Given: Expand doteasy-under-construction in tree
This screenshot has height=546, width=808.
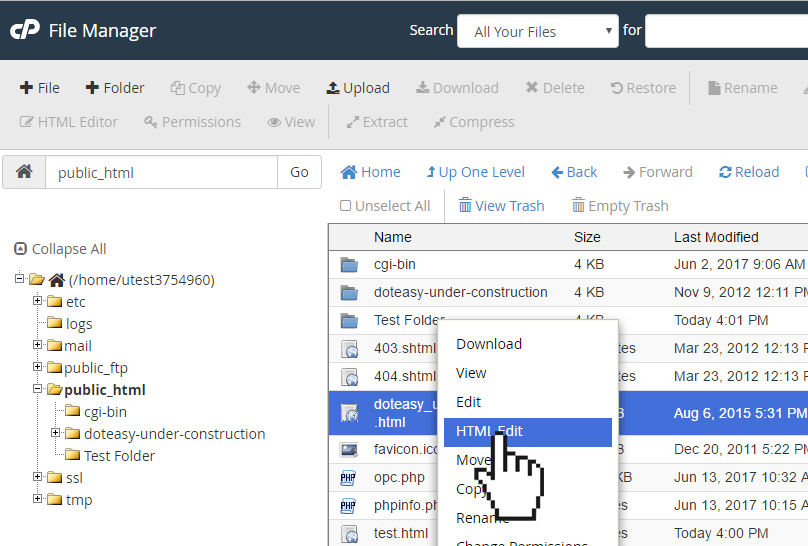Looking at the screenshot, I should point(56,432).
